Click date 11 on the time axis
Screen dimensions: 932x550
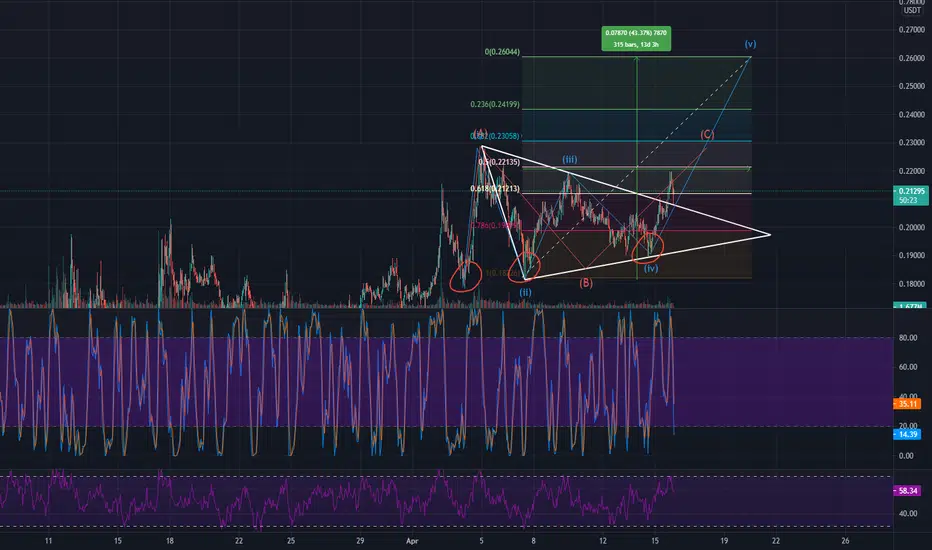49,541
